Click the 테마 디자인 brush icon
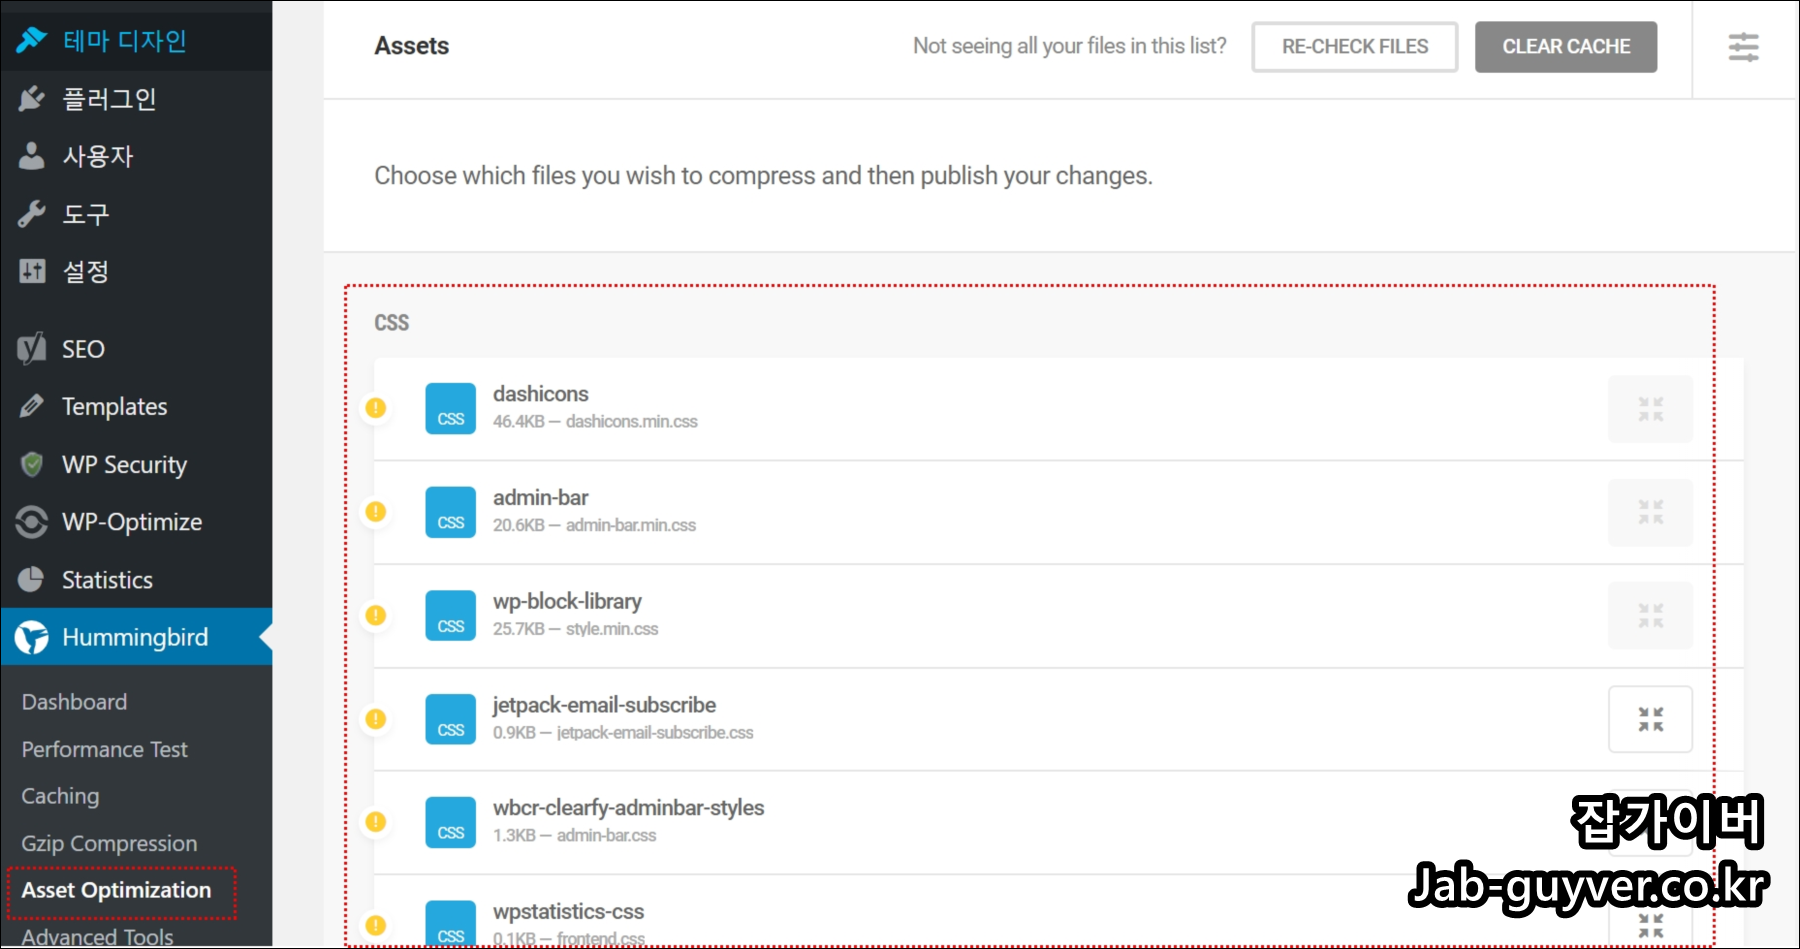Image resolution: width=1800 pixels, height=949 pixels. click(x=32, y=40)
